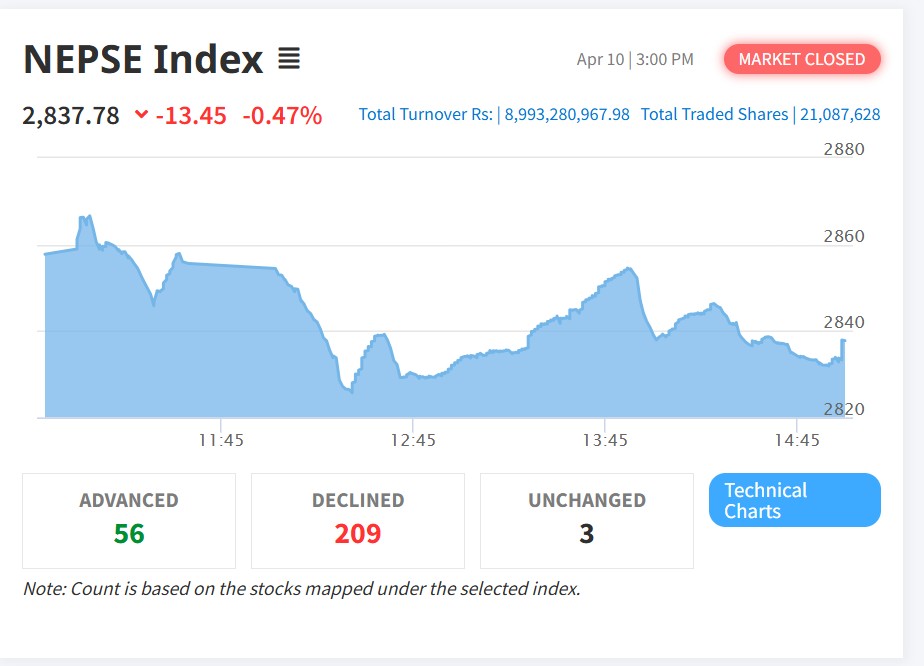The width and height of the screenshot is (924, 666).
Task: Click the 12:45 time axis label
Action: click(413, 440)
